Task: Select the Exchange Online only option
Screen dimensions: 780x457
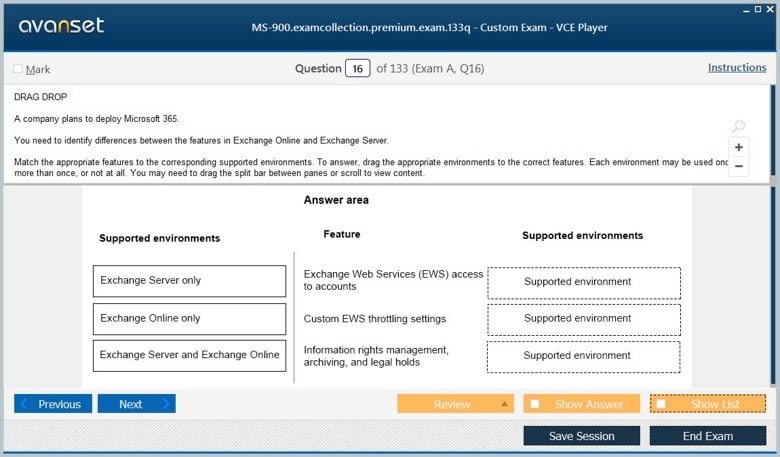Action: pyautogui.click(x=190, y=319)
